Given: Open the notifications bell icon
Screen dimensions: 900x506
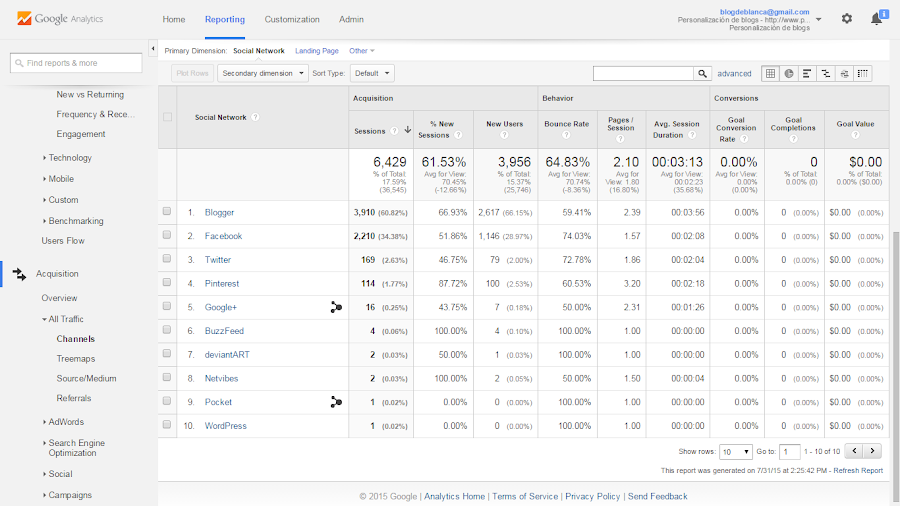Looking at the screenshot, I should pyautogui.click(x=876, y=19).
